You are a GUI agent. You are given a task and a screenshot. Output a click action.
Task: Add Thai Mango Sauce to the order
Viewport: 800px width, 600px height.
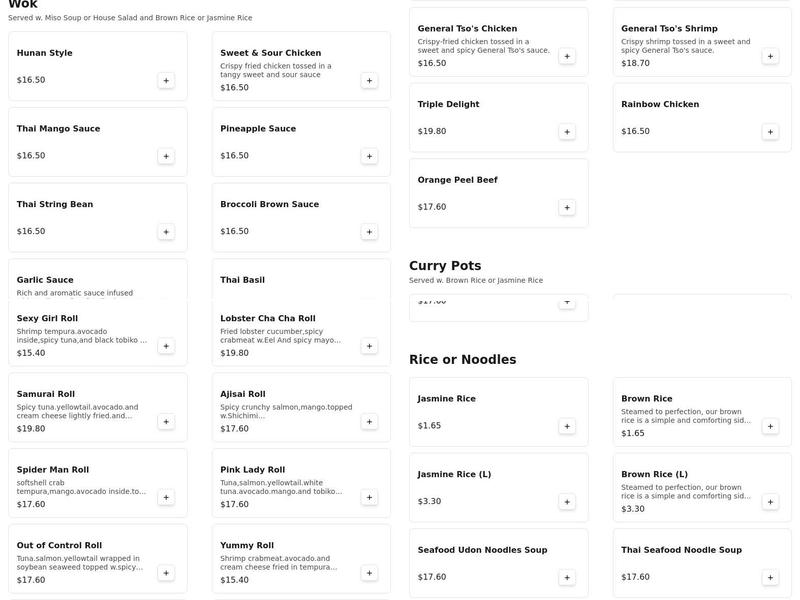[x=165, y=155]
